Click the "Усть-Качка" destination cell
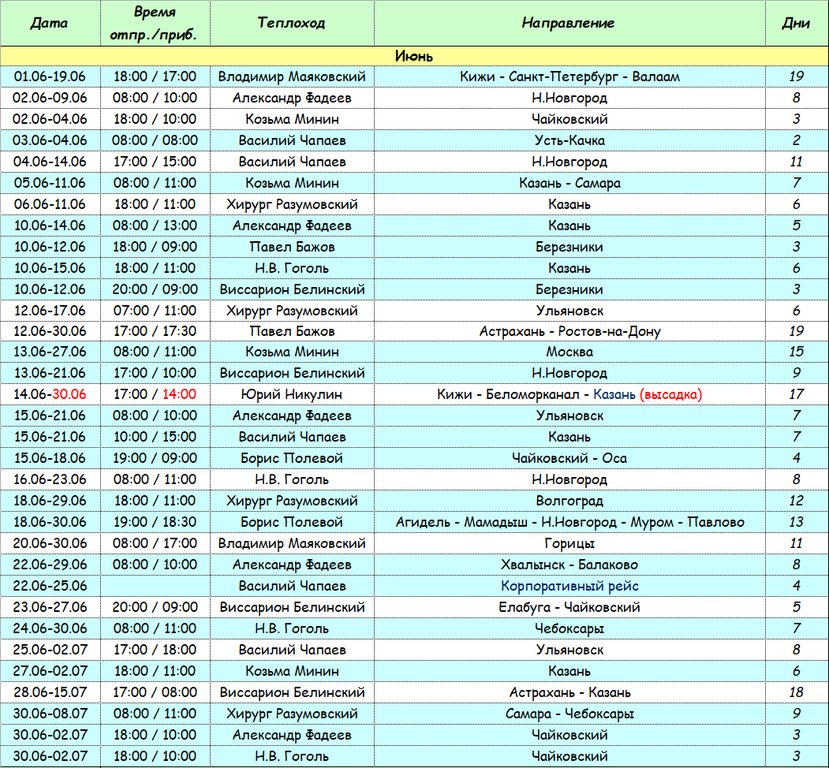 569,141
